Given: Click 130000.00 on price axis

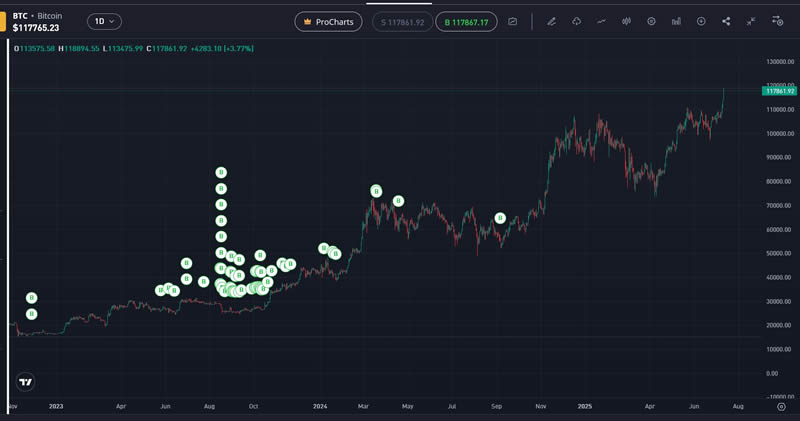Looking at the screenshot, I should pos(780,62).
